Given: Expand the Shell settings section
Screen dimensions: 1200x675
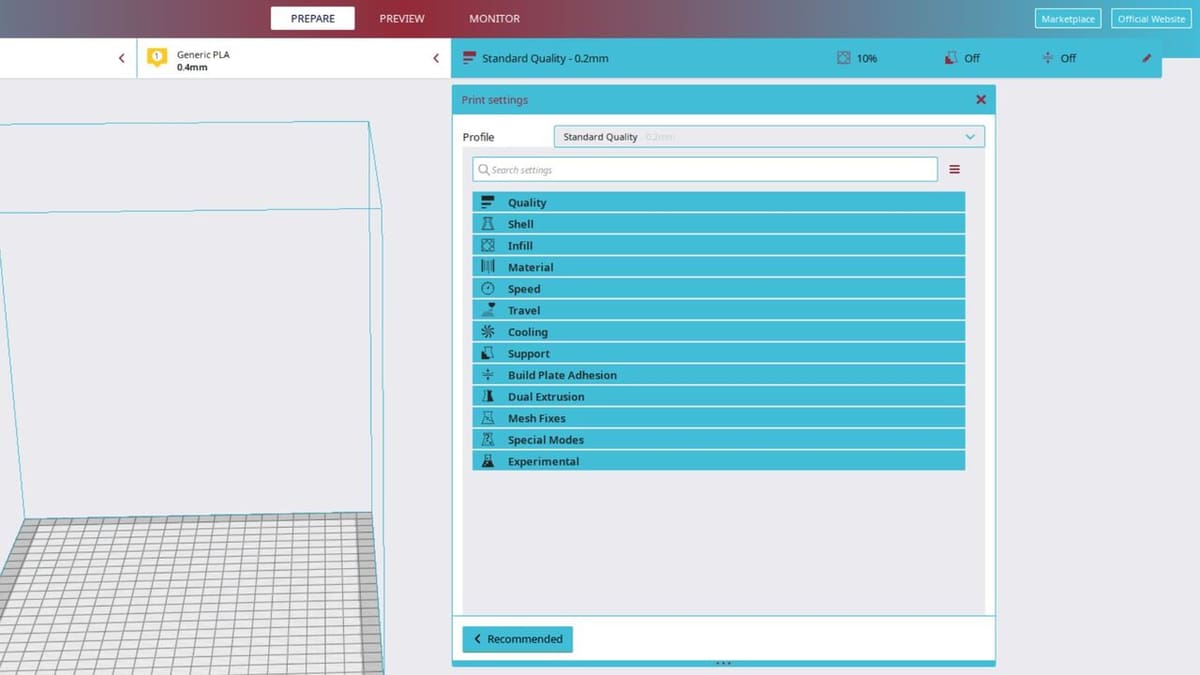Looking at the screenshot, I should pos(719,224).
